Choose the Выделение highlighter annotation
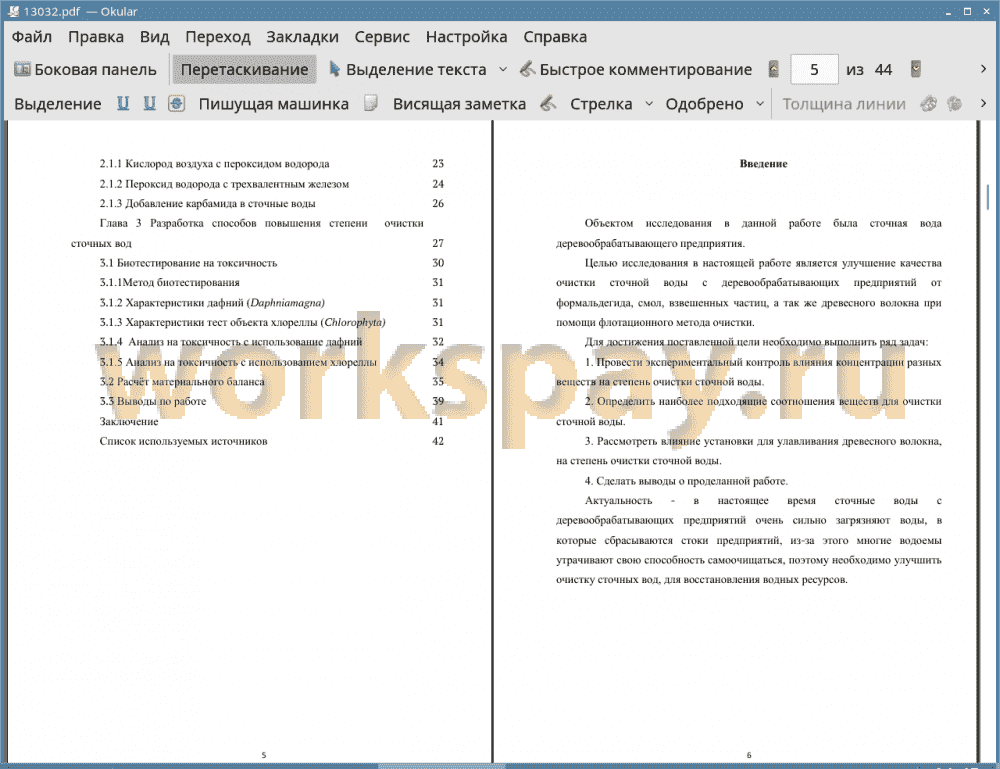Screen dimensions: 1000x769 click(x=57, y=104)
